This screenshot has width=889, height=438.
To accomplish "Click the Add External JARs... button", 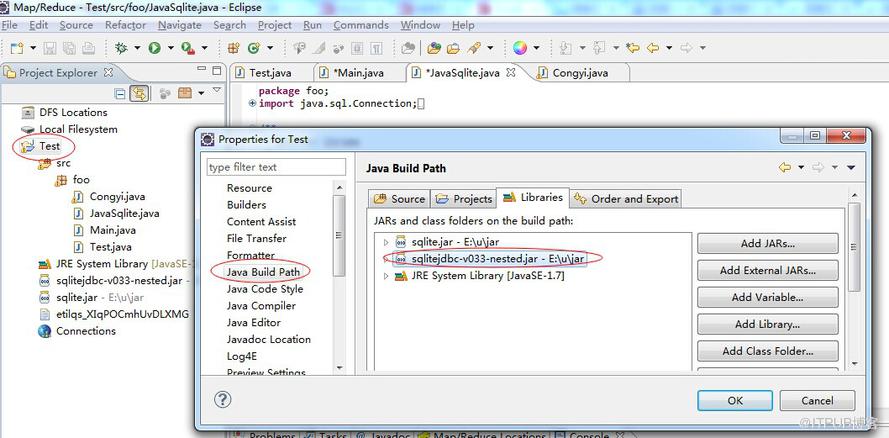I will (x=768, y=270).
